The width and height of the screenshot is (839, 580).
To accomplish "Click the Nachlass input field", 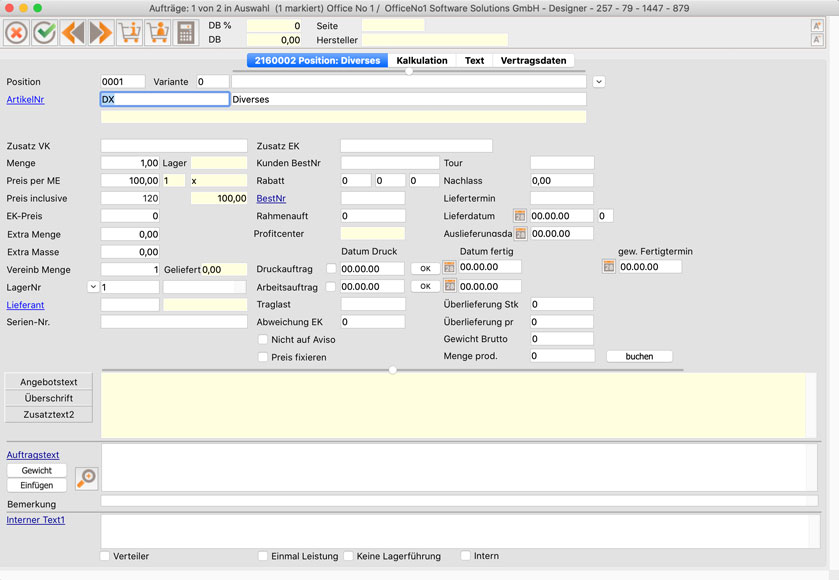I will coord(562,181).
